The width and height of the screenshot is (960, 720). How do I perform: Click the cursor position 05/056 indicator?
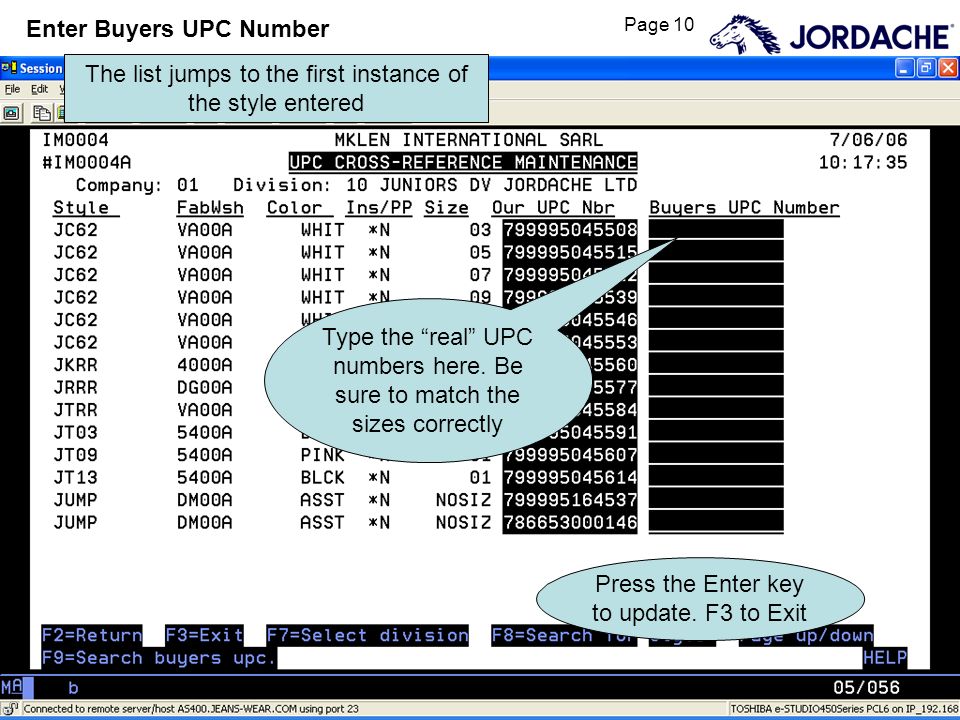(x=866, y=688)
